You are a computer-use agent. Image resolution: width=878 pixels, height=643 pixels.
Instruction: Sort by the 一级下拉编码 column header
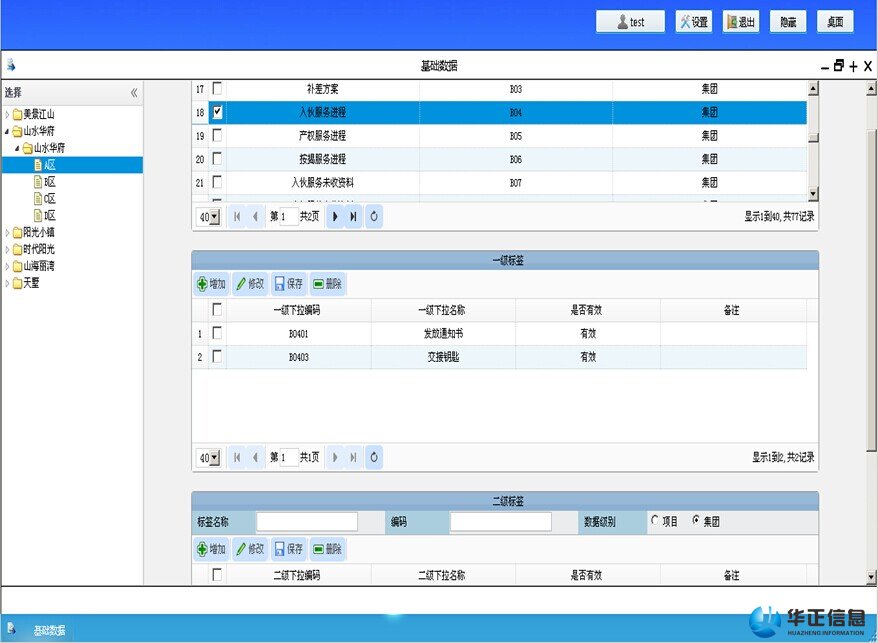298,310
